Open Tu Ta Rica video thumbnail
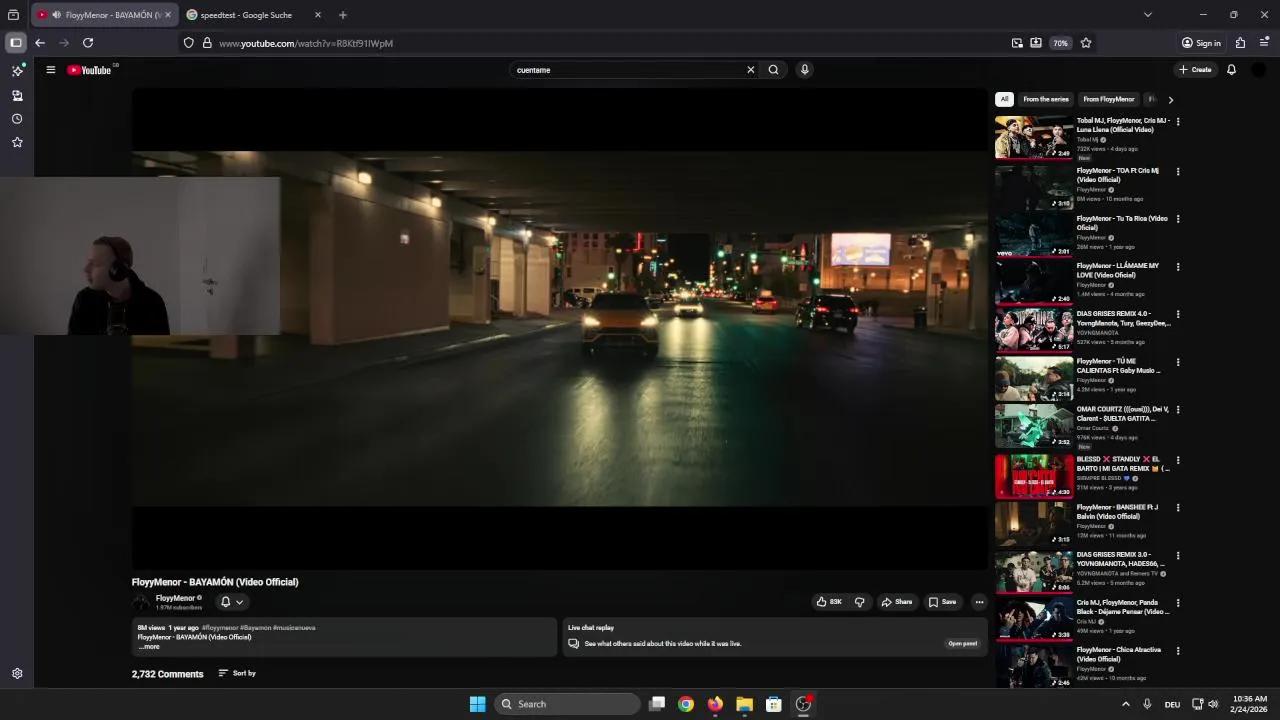Screen dimensions: 1280x720 tap(1034, 235)
